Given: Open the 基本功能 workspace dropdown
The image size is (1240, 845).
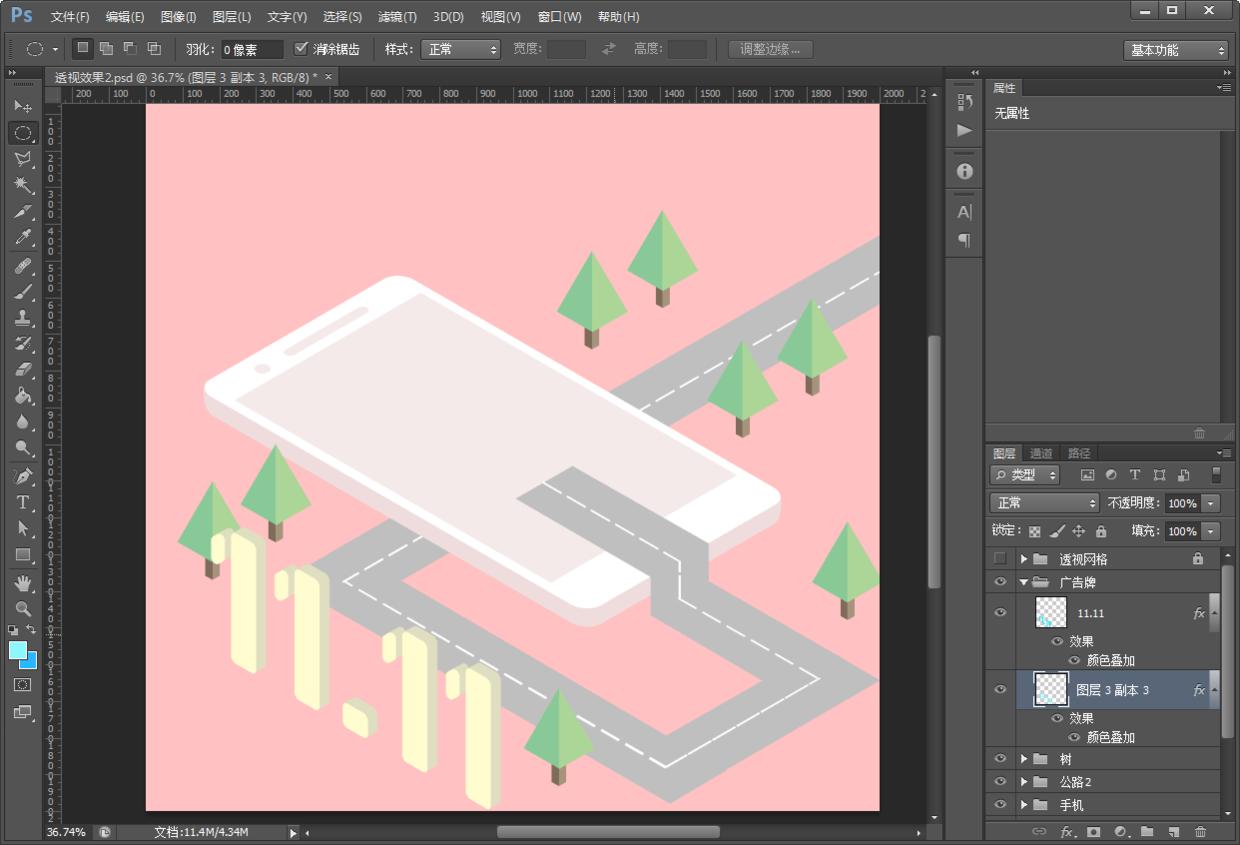Looking at the screenshot, I should (1175, 50).
